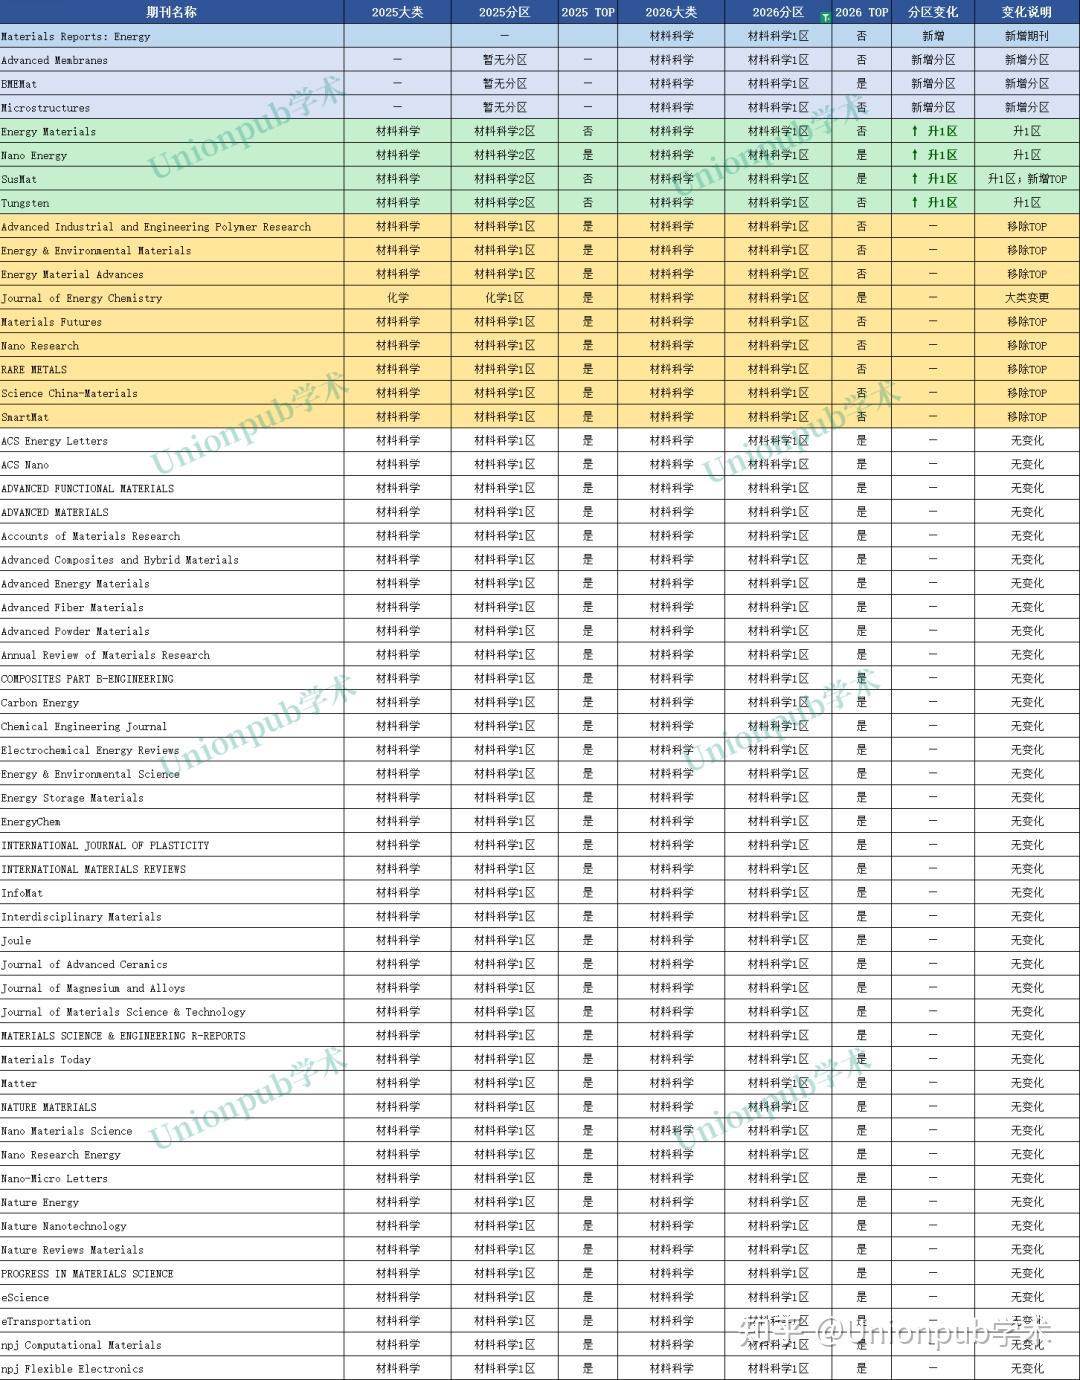The width and height of the screenshot is (1080, 1380).
Task: Click the 2025分区 column header
Action: click(505, 12)
